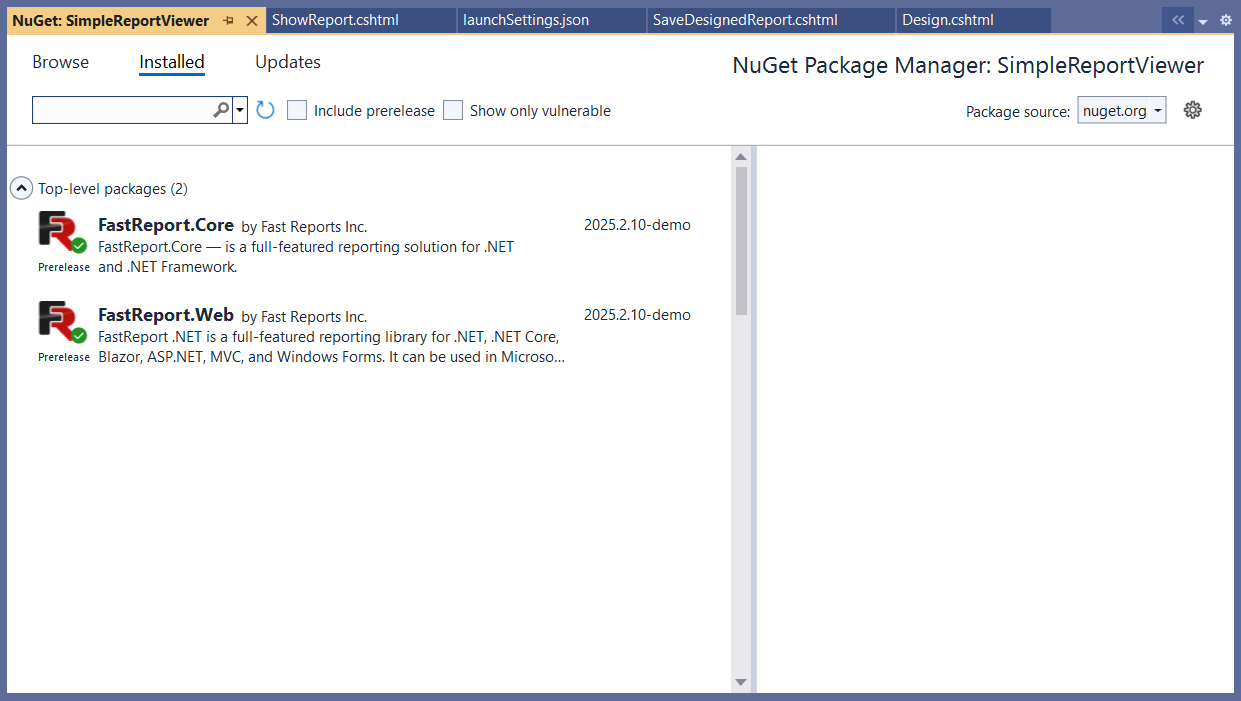1241x701 pixels.
Task: Open NuGet settings gear icon
Action: click(x=1192, y=110)
